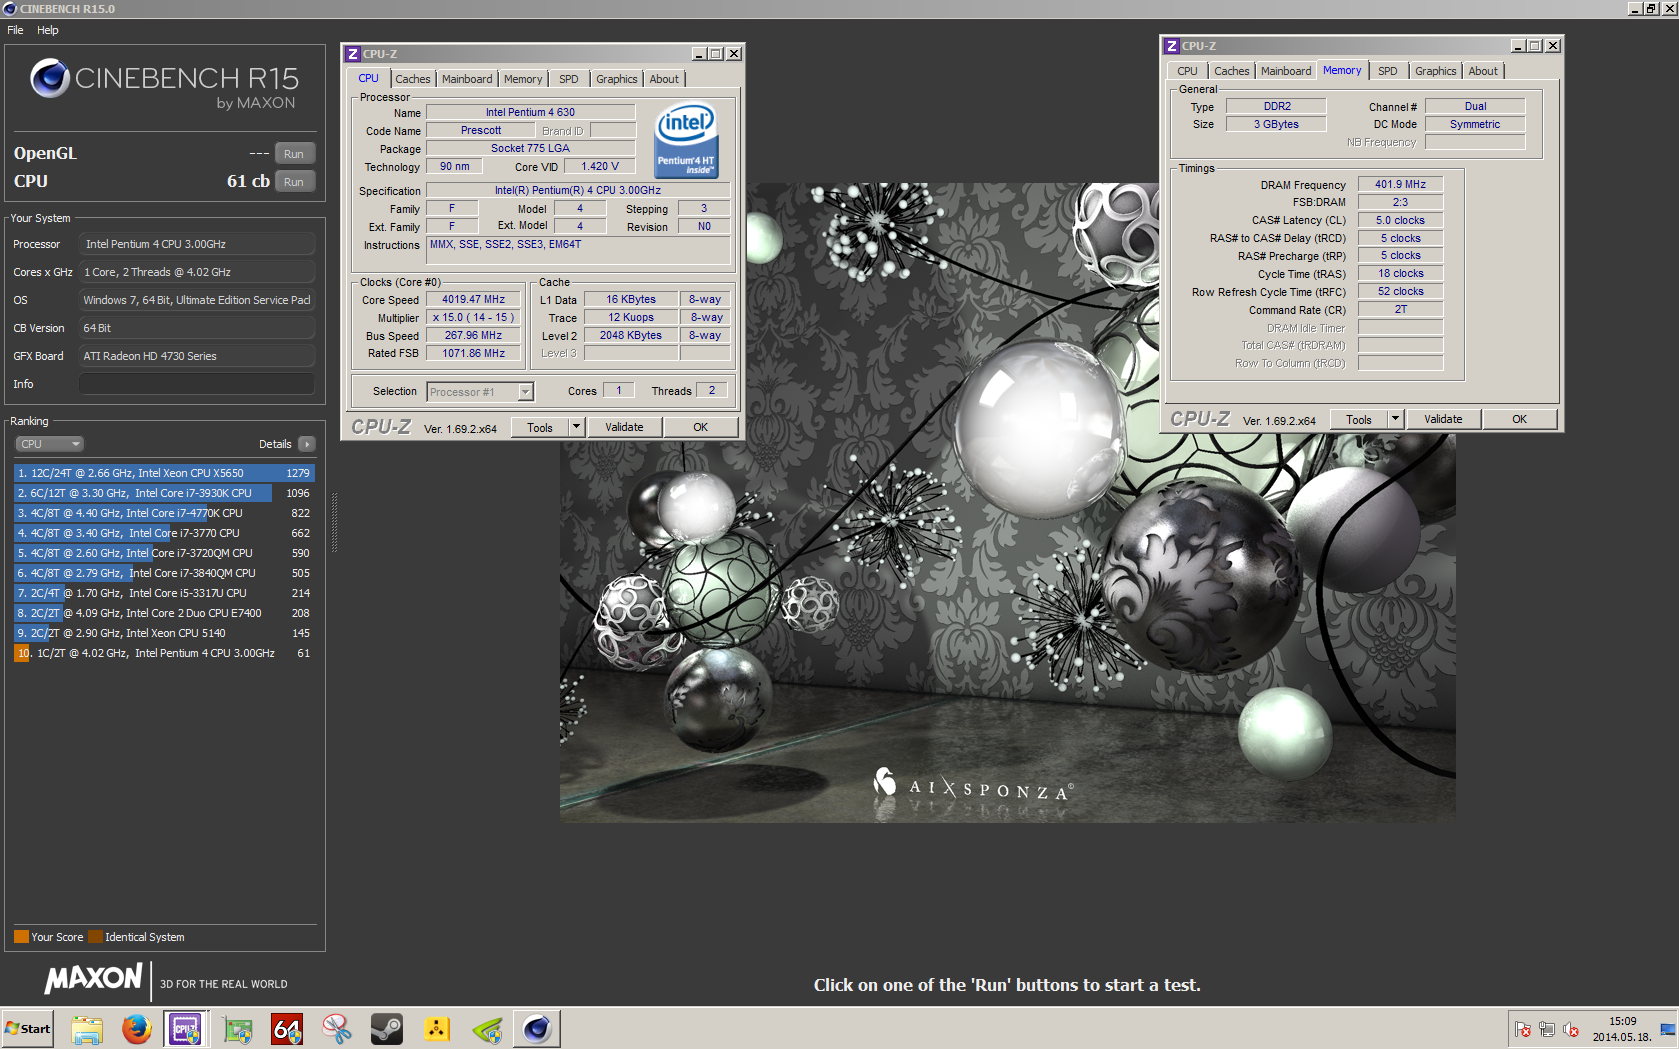Screen dimensions: 1679x1049
Task: Click Validate in right CPU-Z window
Action: pyautogui.click(x=1443, y=419)
